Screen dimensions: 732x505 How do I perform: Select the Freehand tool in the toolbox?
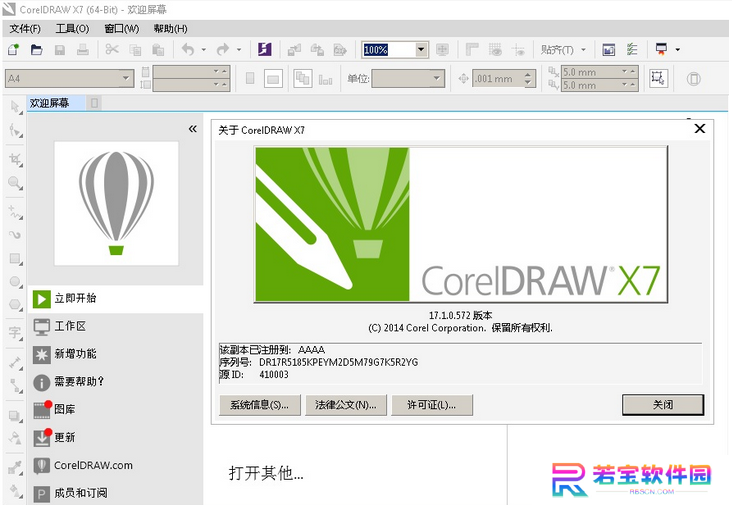coord(15,212)
